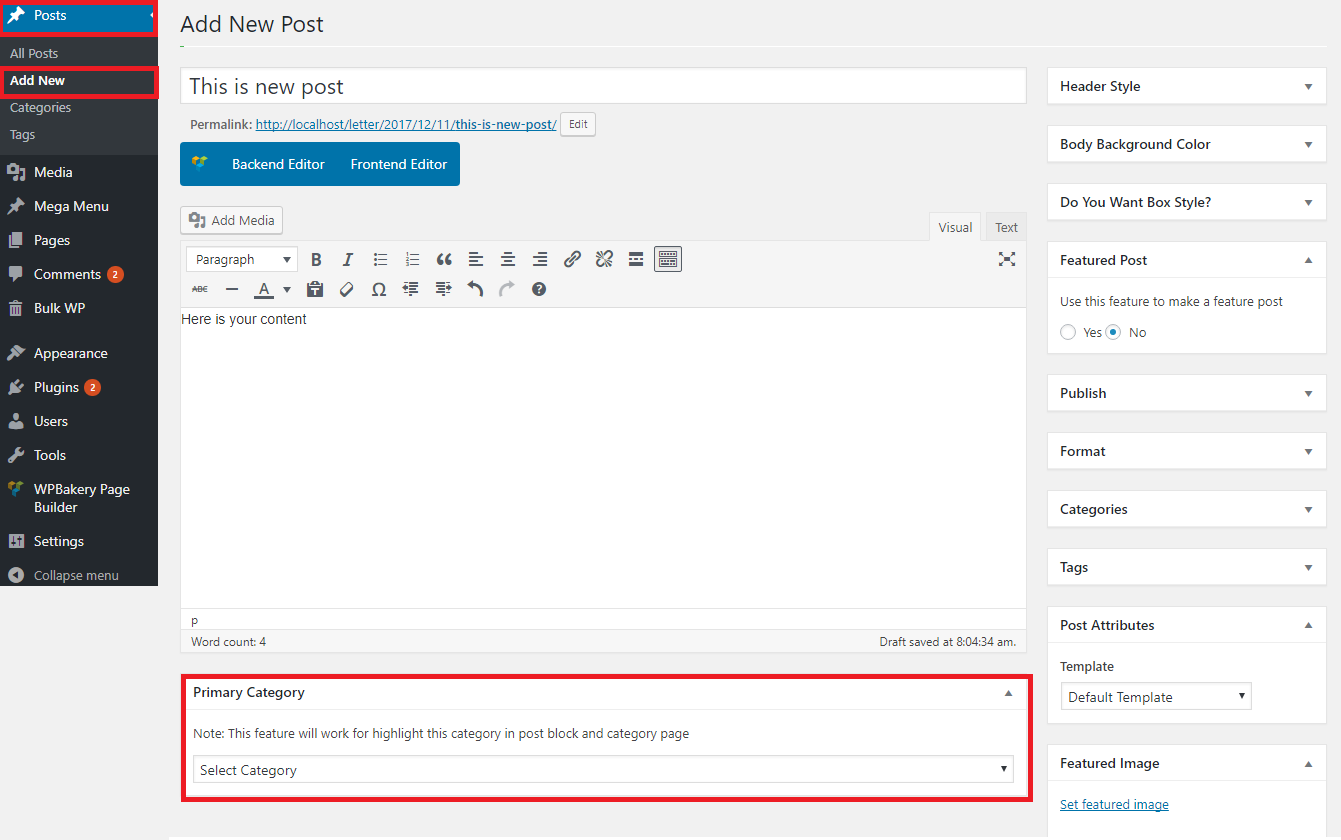Click the Undo arrow icon
The height and width of the screenshot is (840, 1341).
click(x=475, y=289)
